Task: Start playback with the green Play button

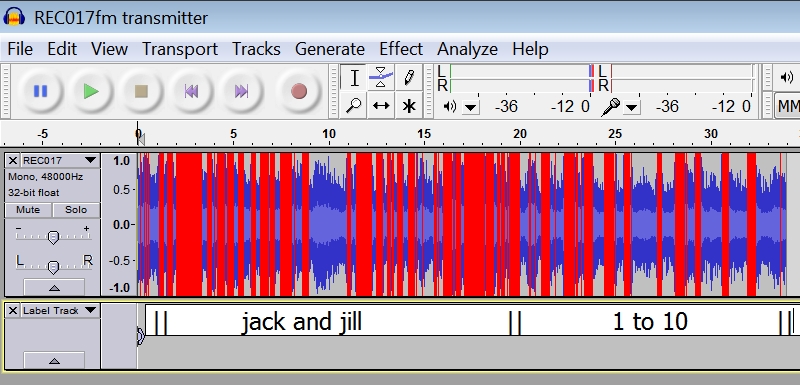Action: point(91,91)
